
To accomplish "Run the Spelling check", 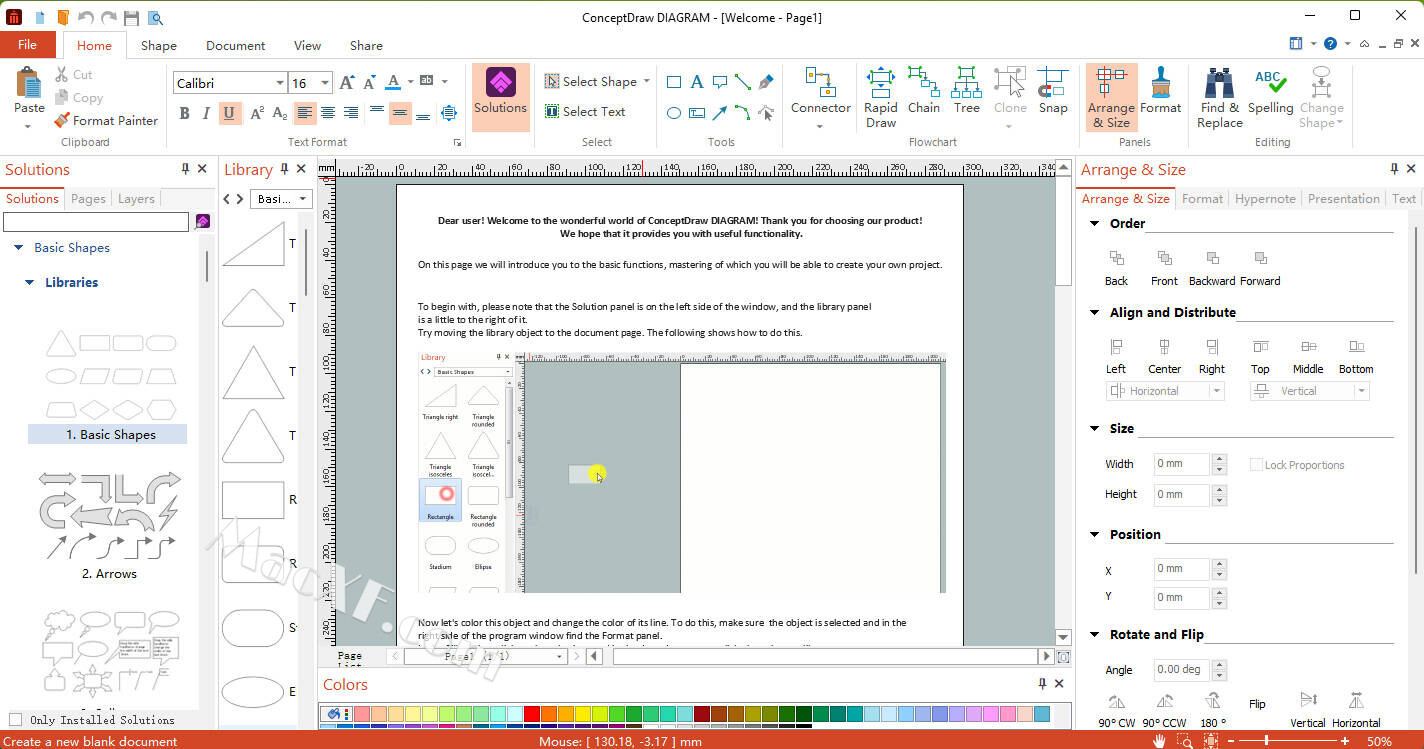I will [1270, 92].
